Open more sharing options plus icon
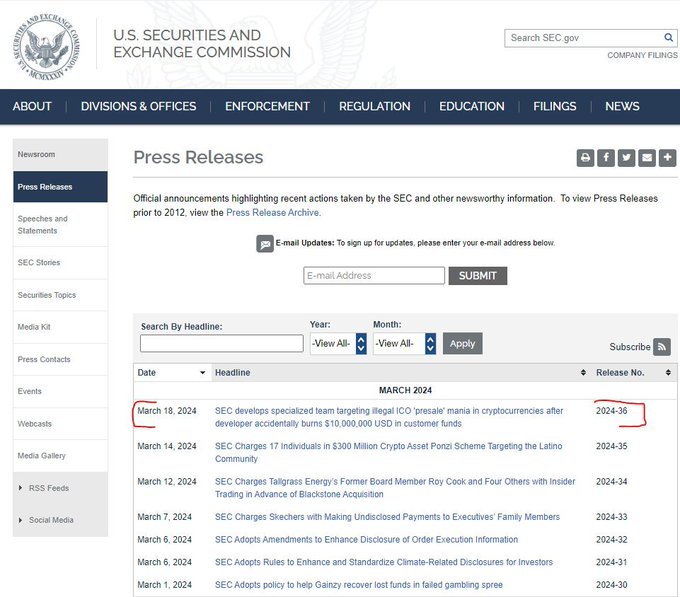The image size is (680, 597). [x=667, y=157]
